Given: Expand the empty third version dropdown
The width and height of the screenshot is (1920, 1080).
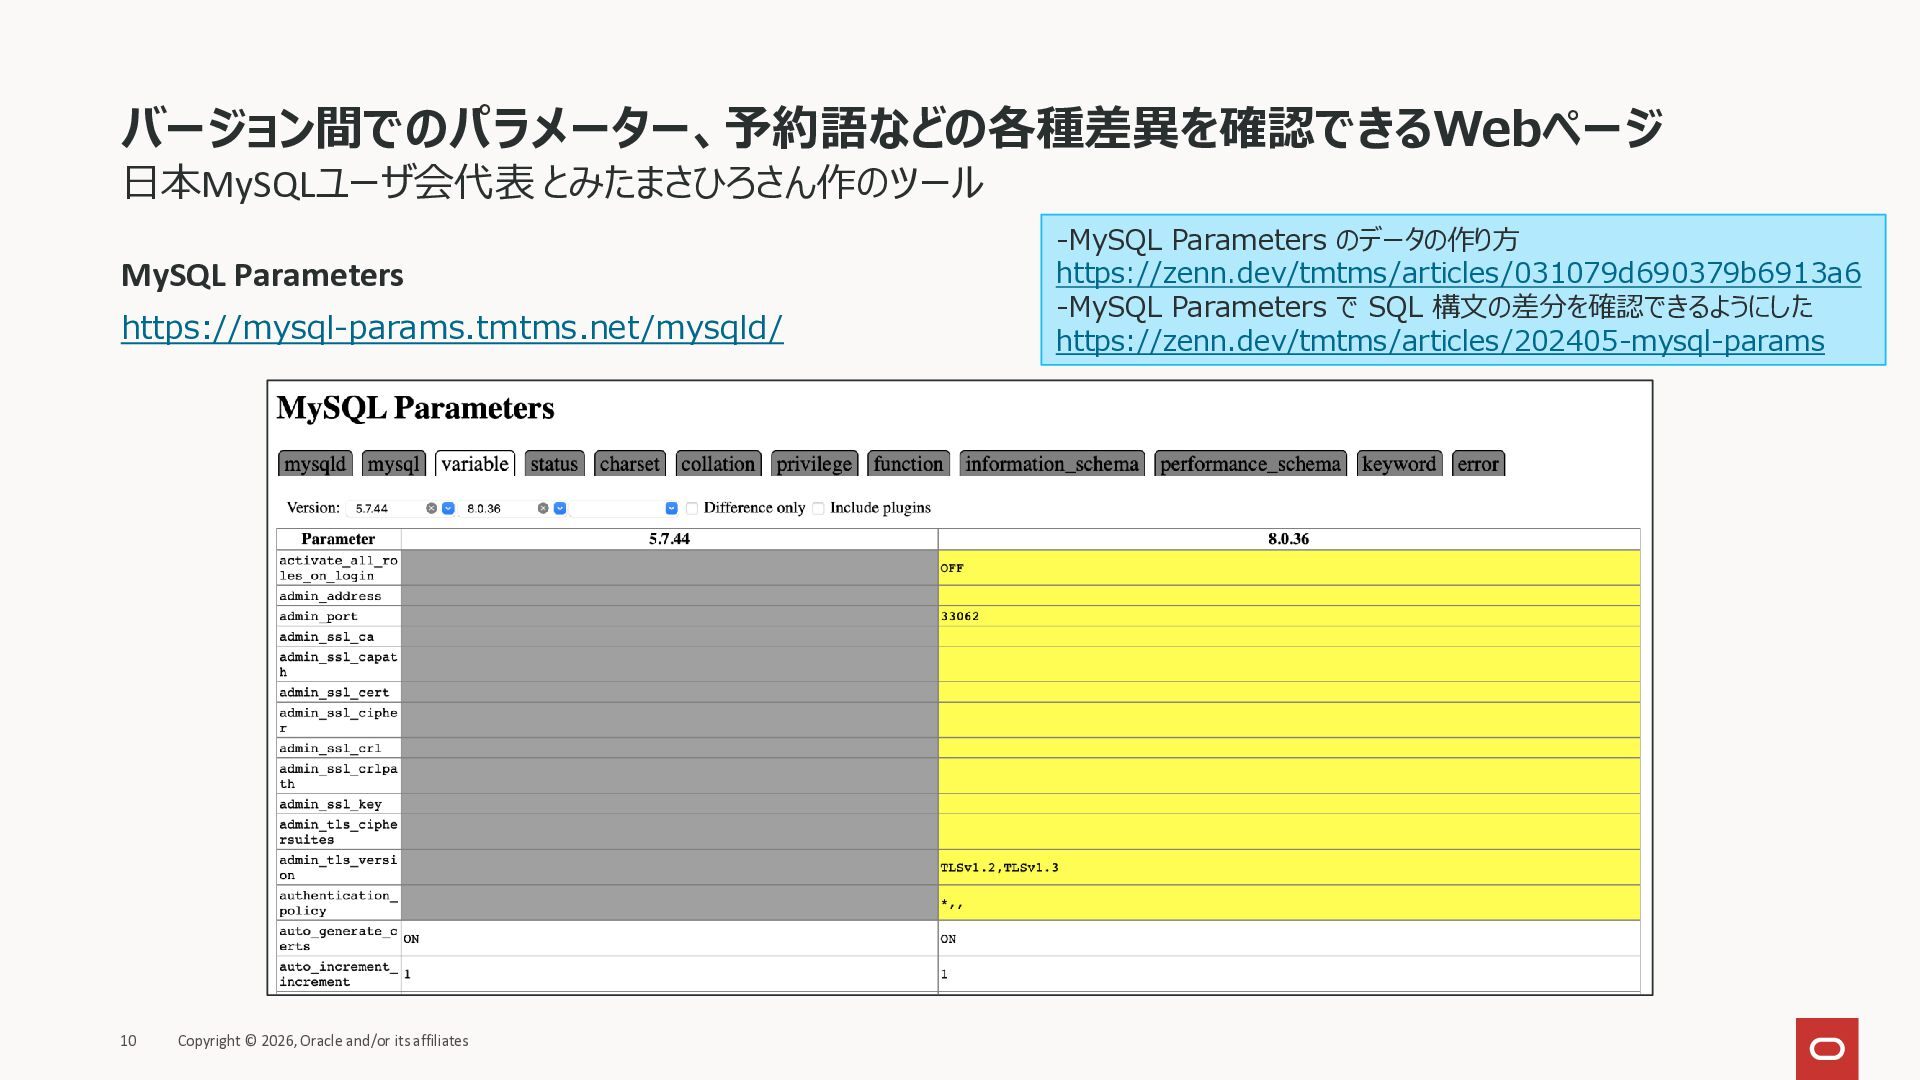Looking at the screenshot, I should 671,508.
